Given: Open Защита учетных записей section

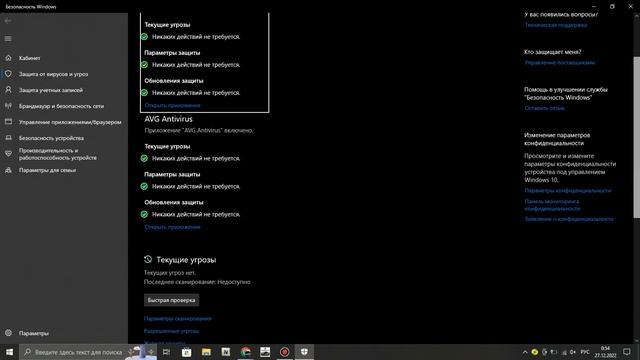Looking at the screenshot, I should pyautogui.click(x=51, y=90).
